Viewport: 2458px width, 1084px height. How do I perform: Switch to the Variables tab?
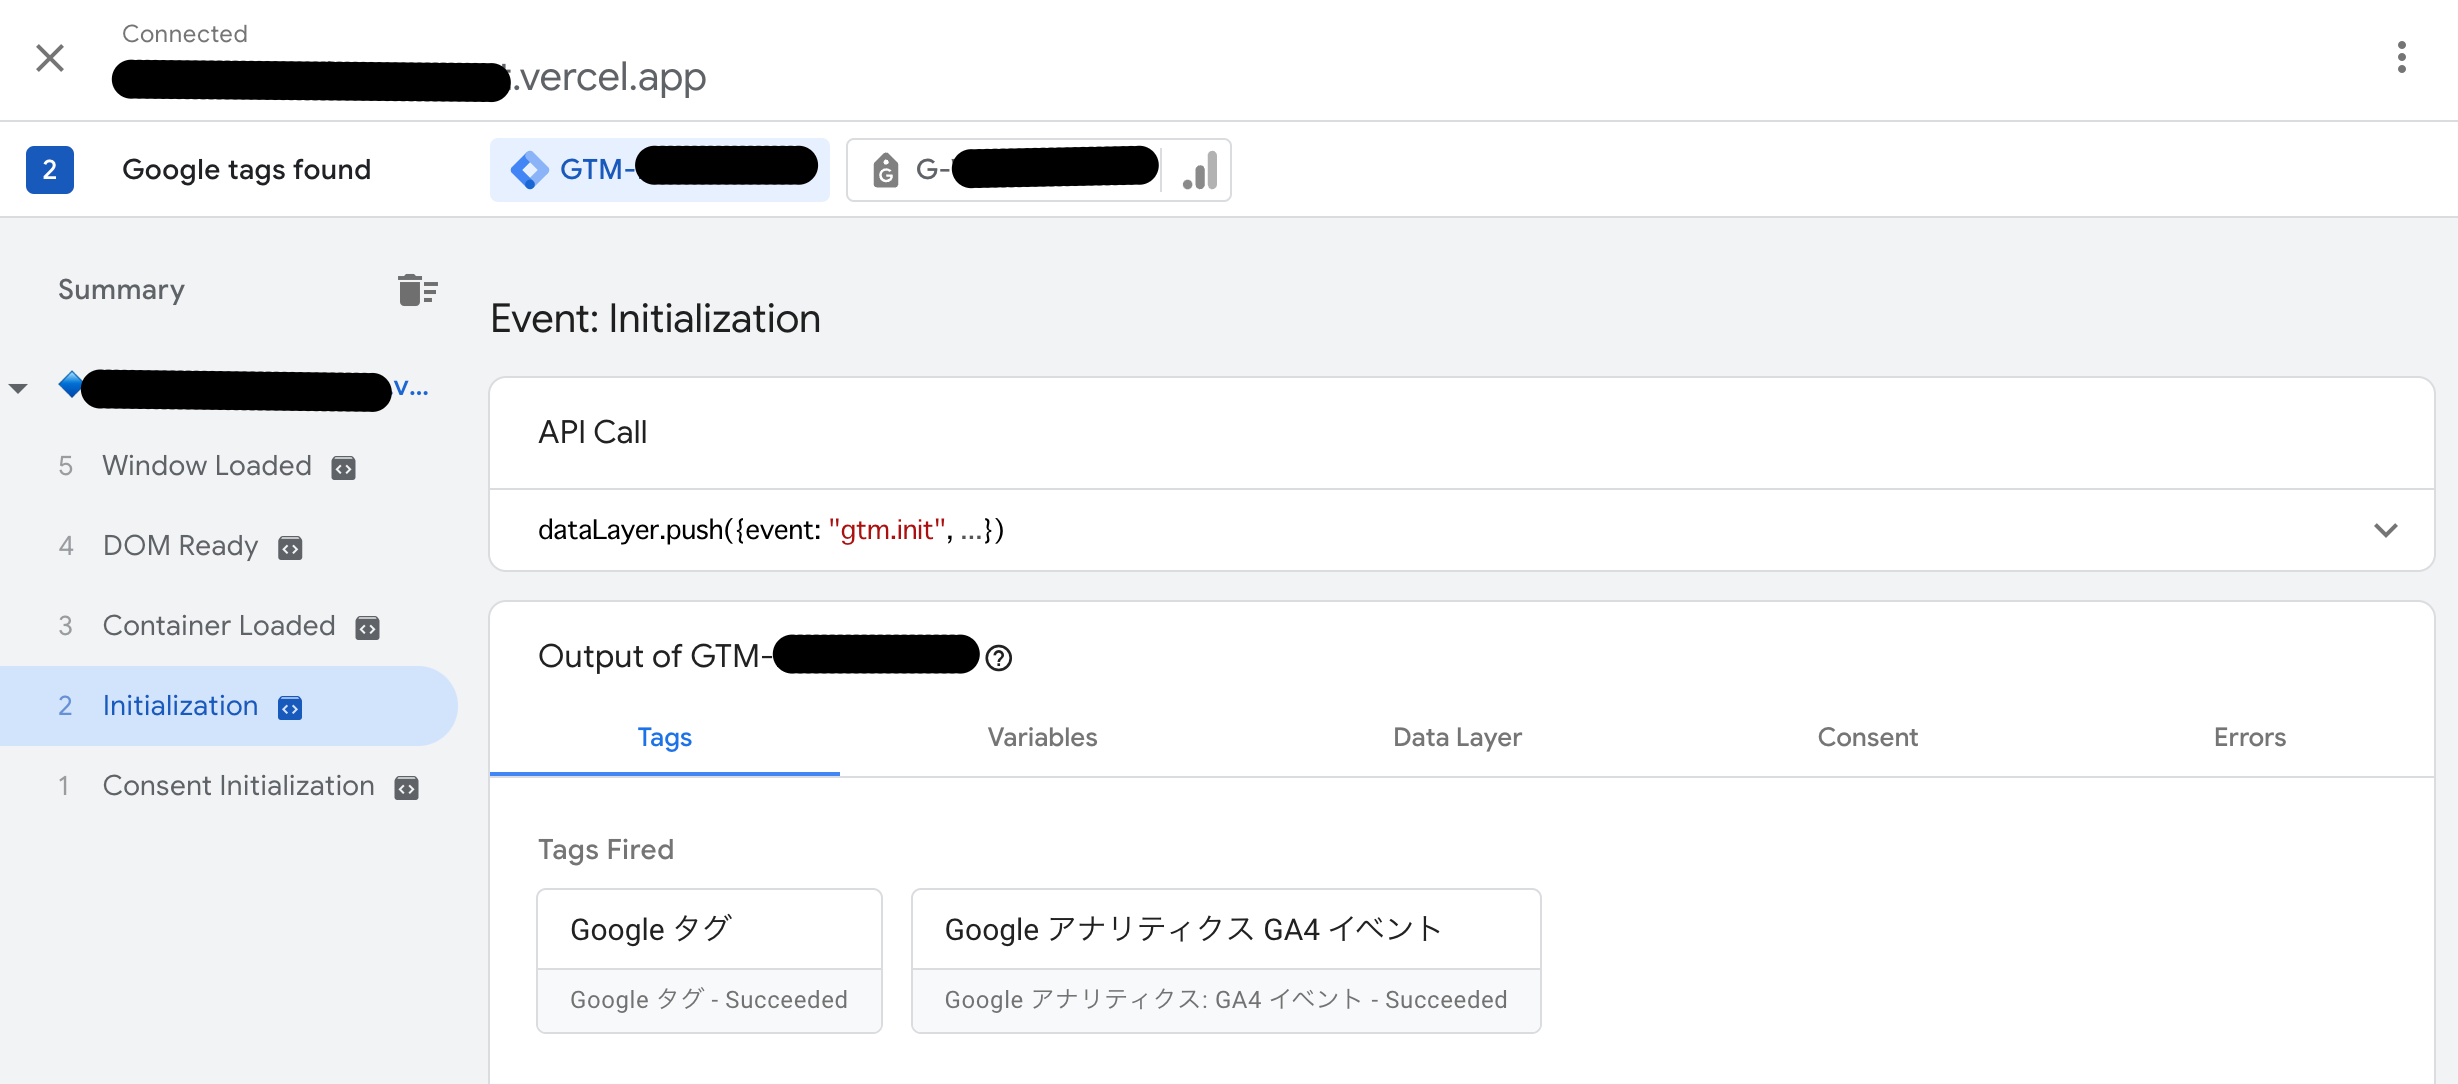[x=1041, y=737]
